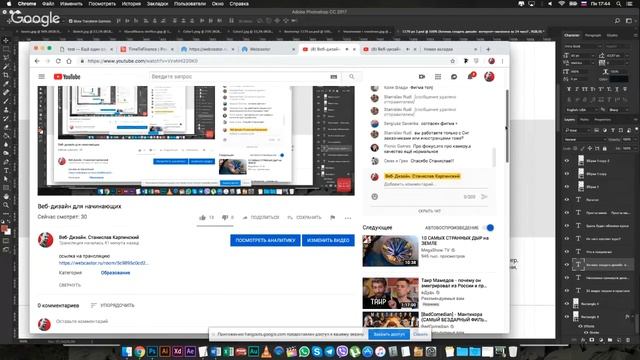Open anti-aliasing method dropdown

619,110
